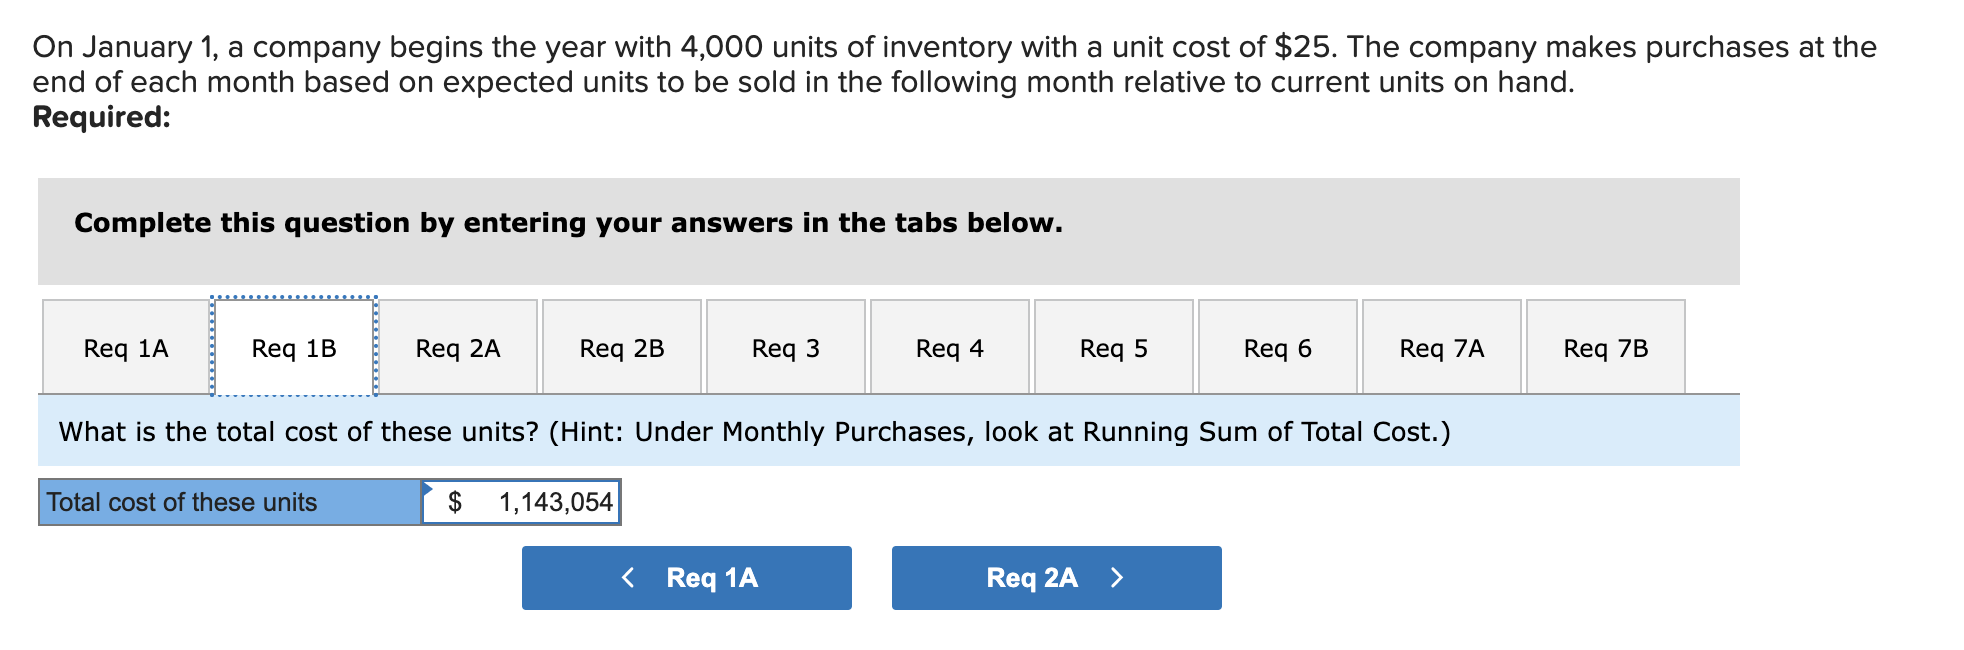Open the Req 4 tab

[x=949, y=348]
